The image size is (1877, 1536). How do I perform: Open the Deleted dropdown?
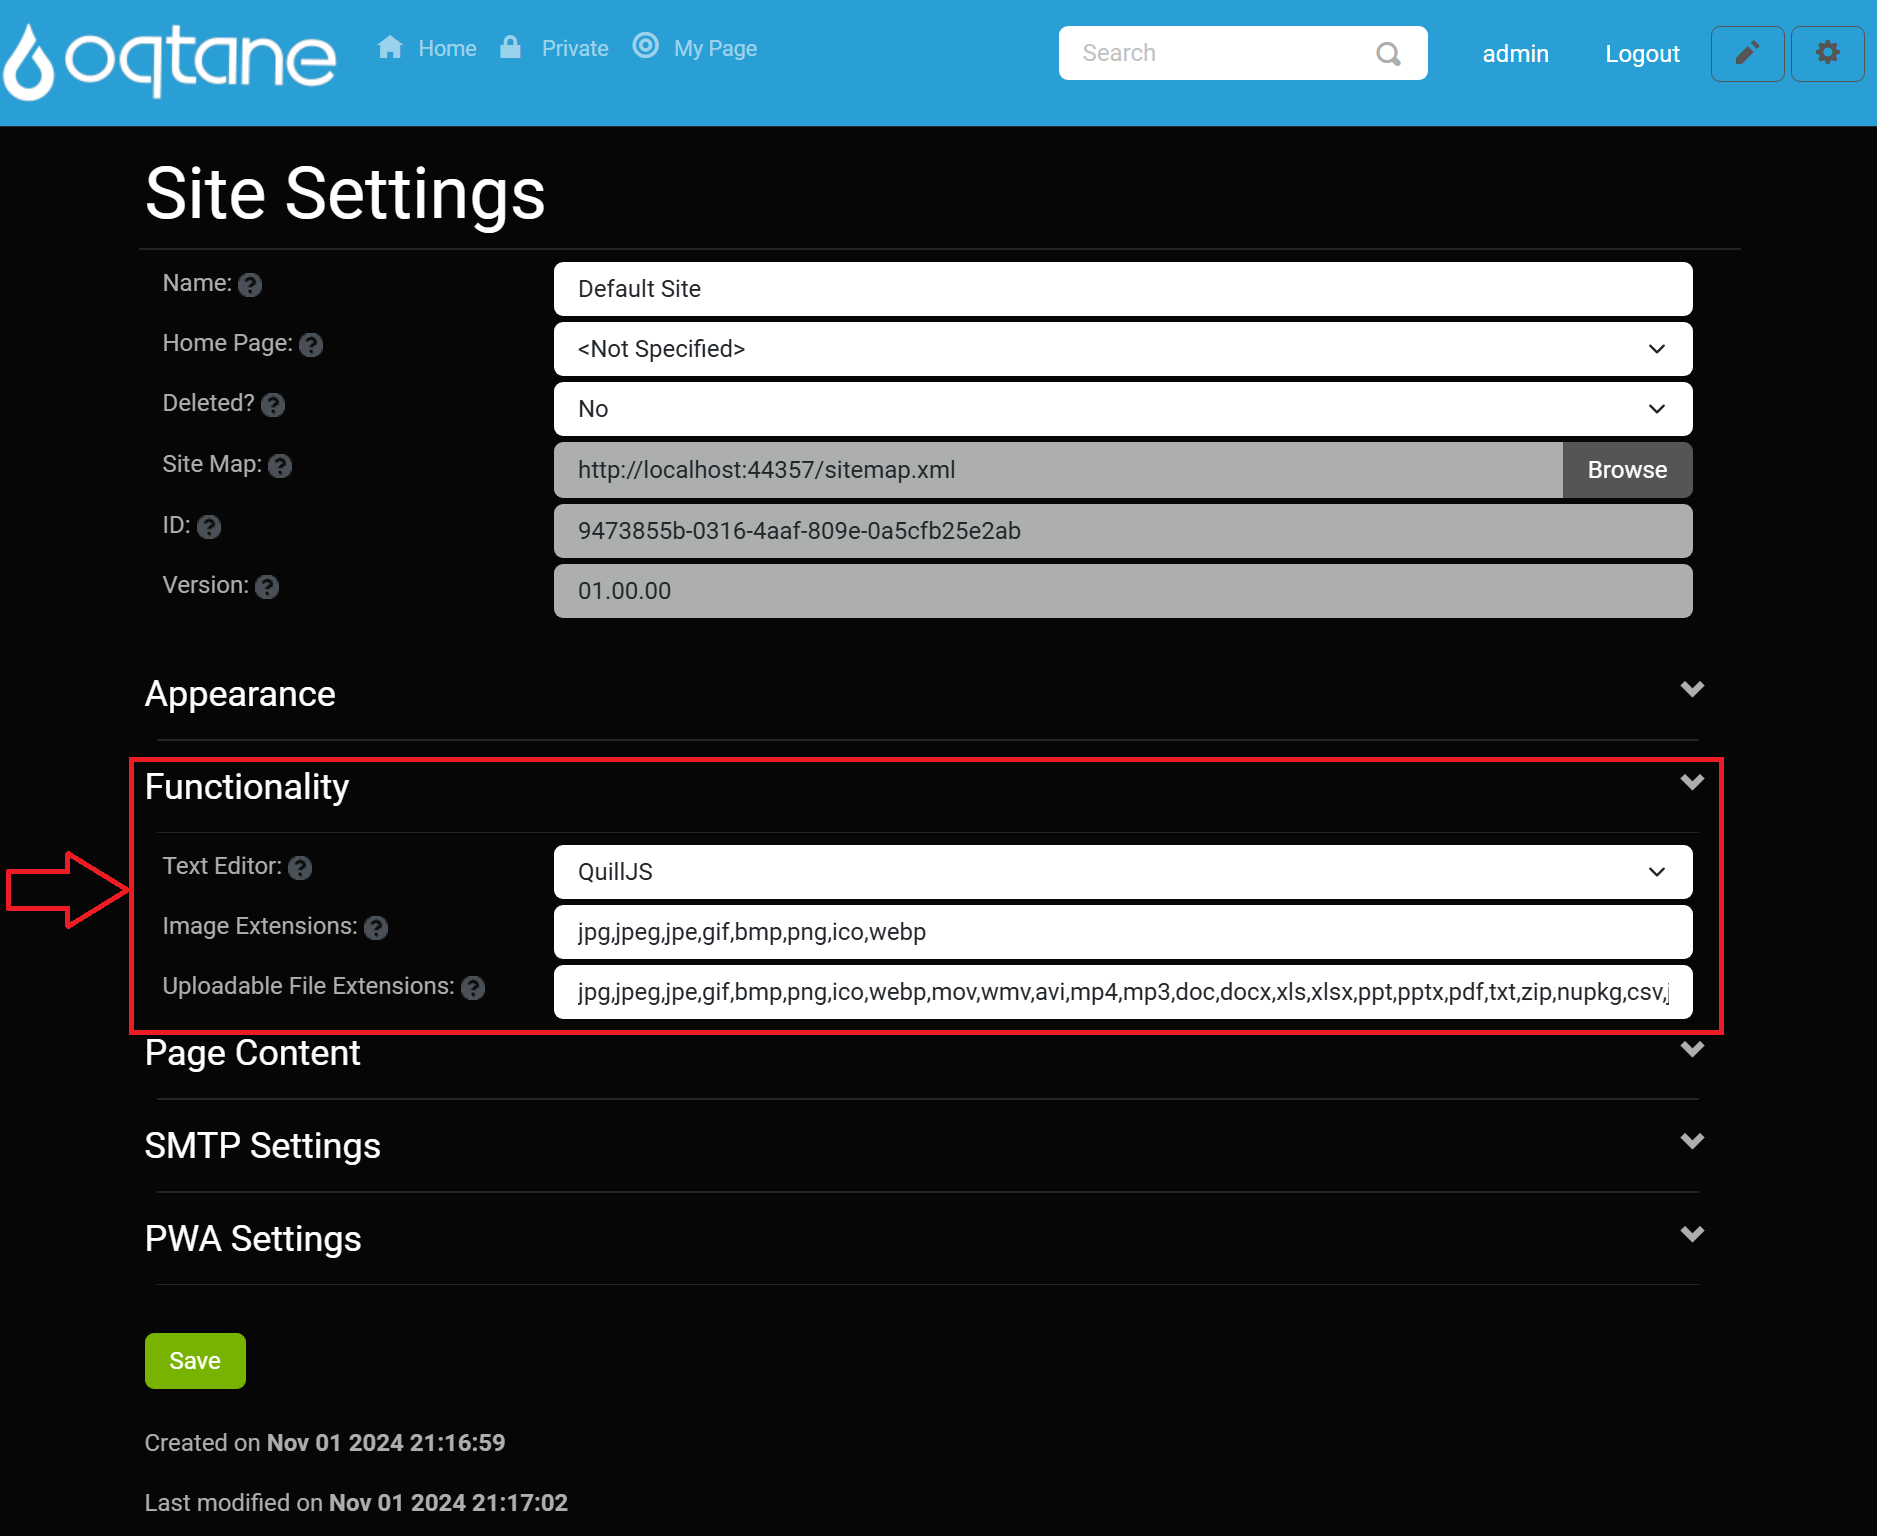pos(1123,409)
